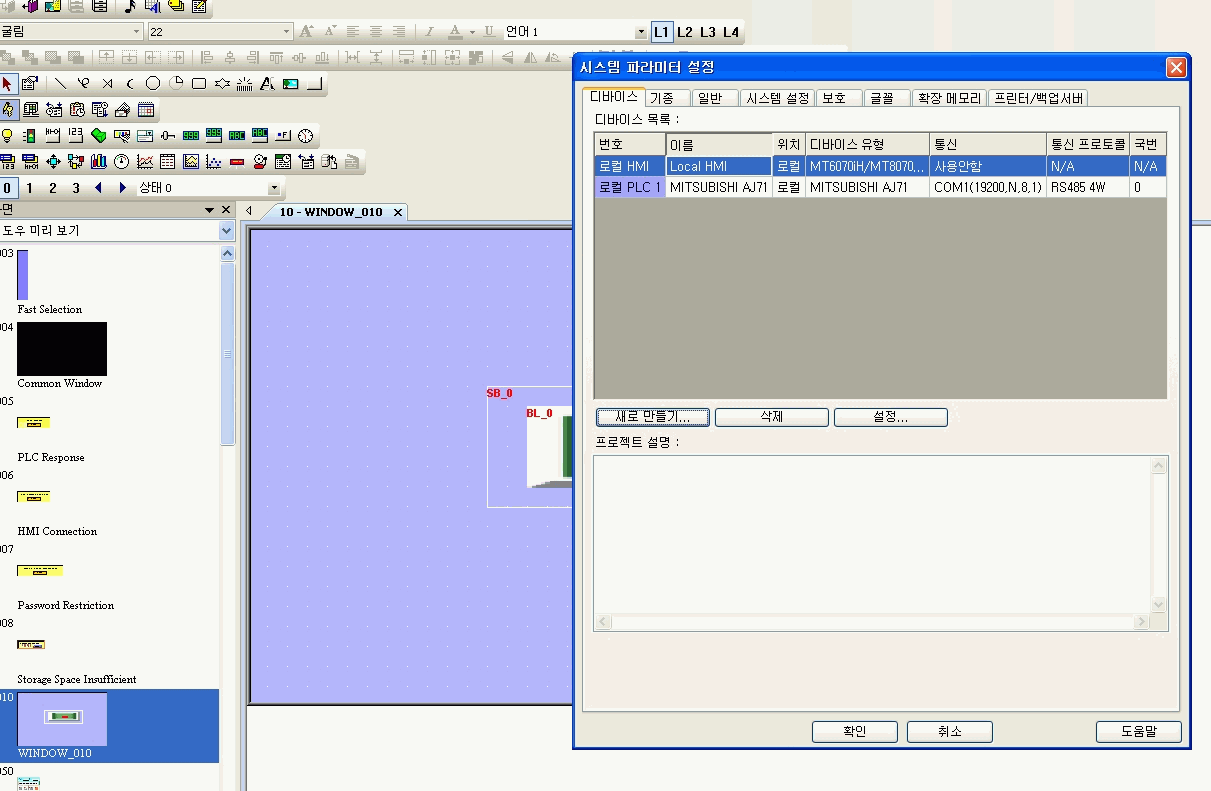
Task: Insert a bar graph object
Action: (99, 162)
